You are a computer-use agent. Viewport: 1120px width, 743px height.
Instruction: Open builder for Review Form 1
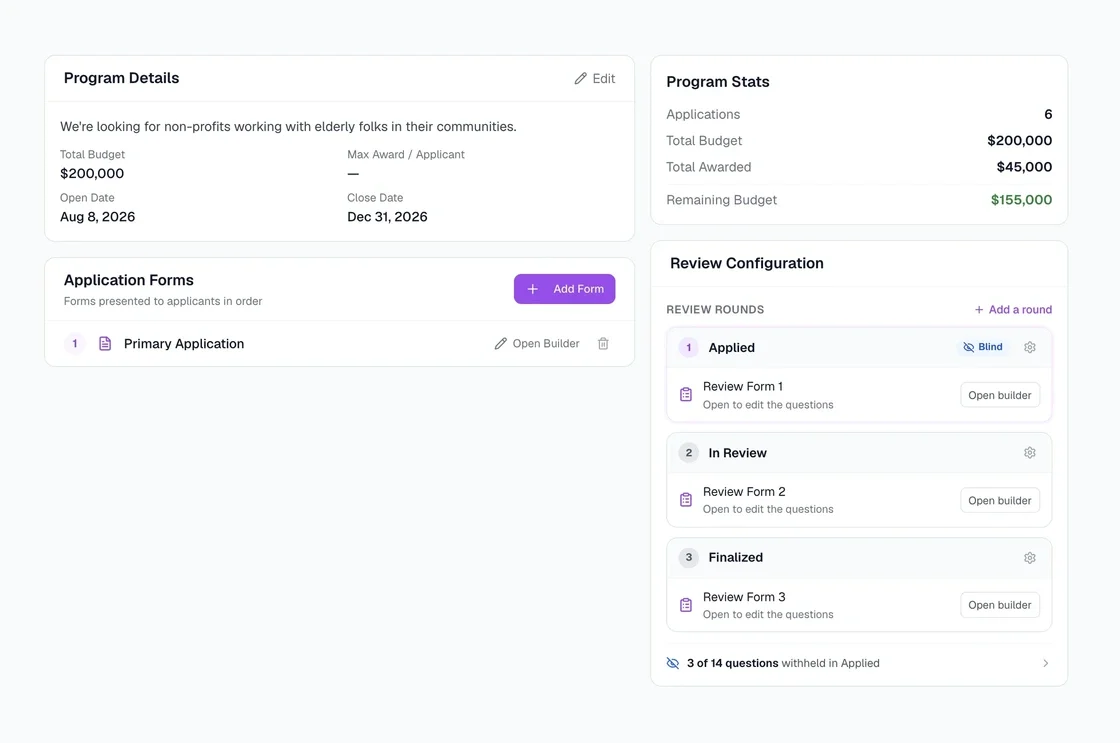click(999, 395)
